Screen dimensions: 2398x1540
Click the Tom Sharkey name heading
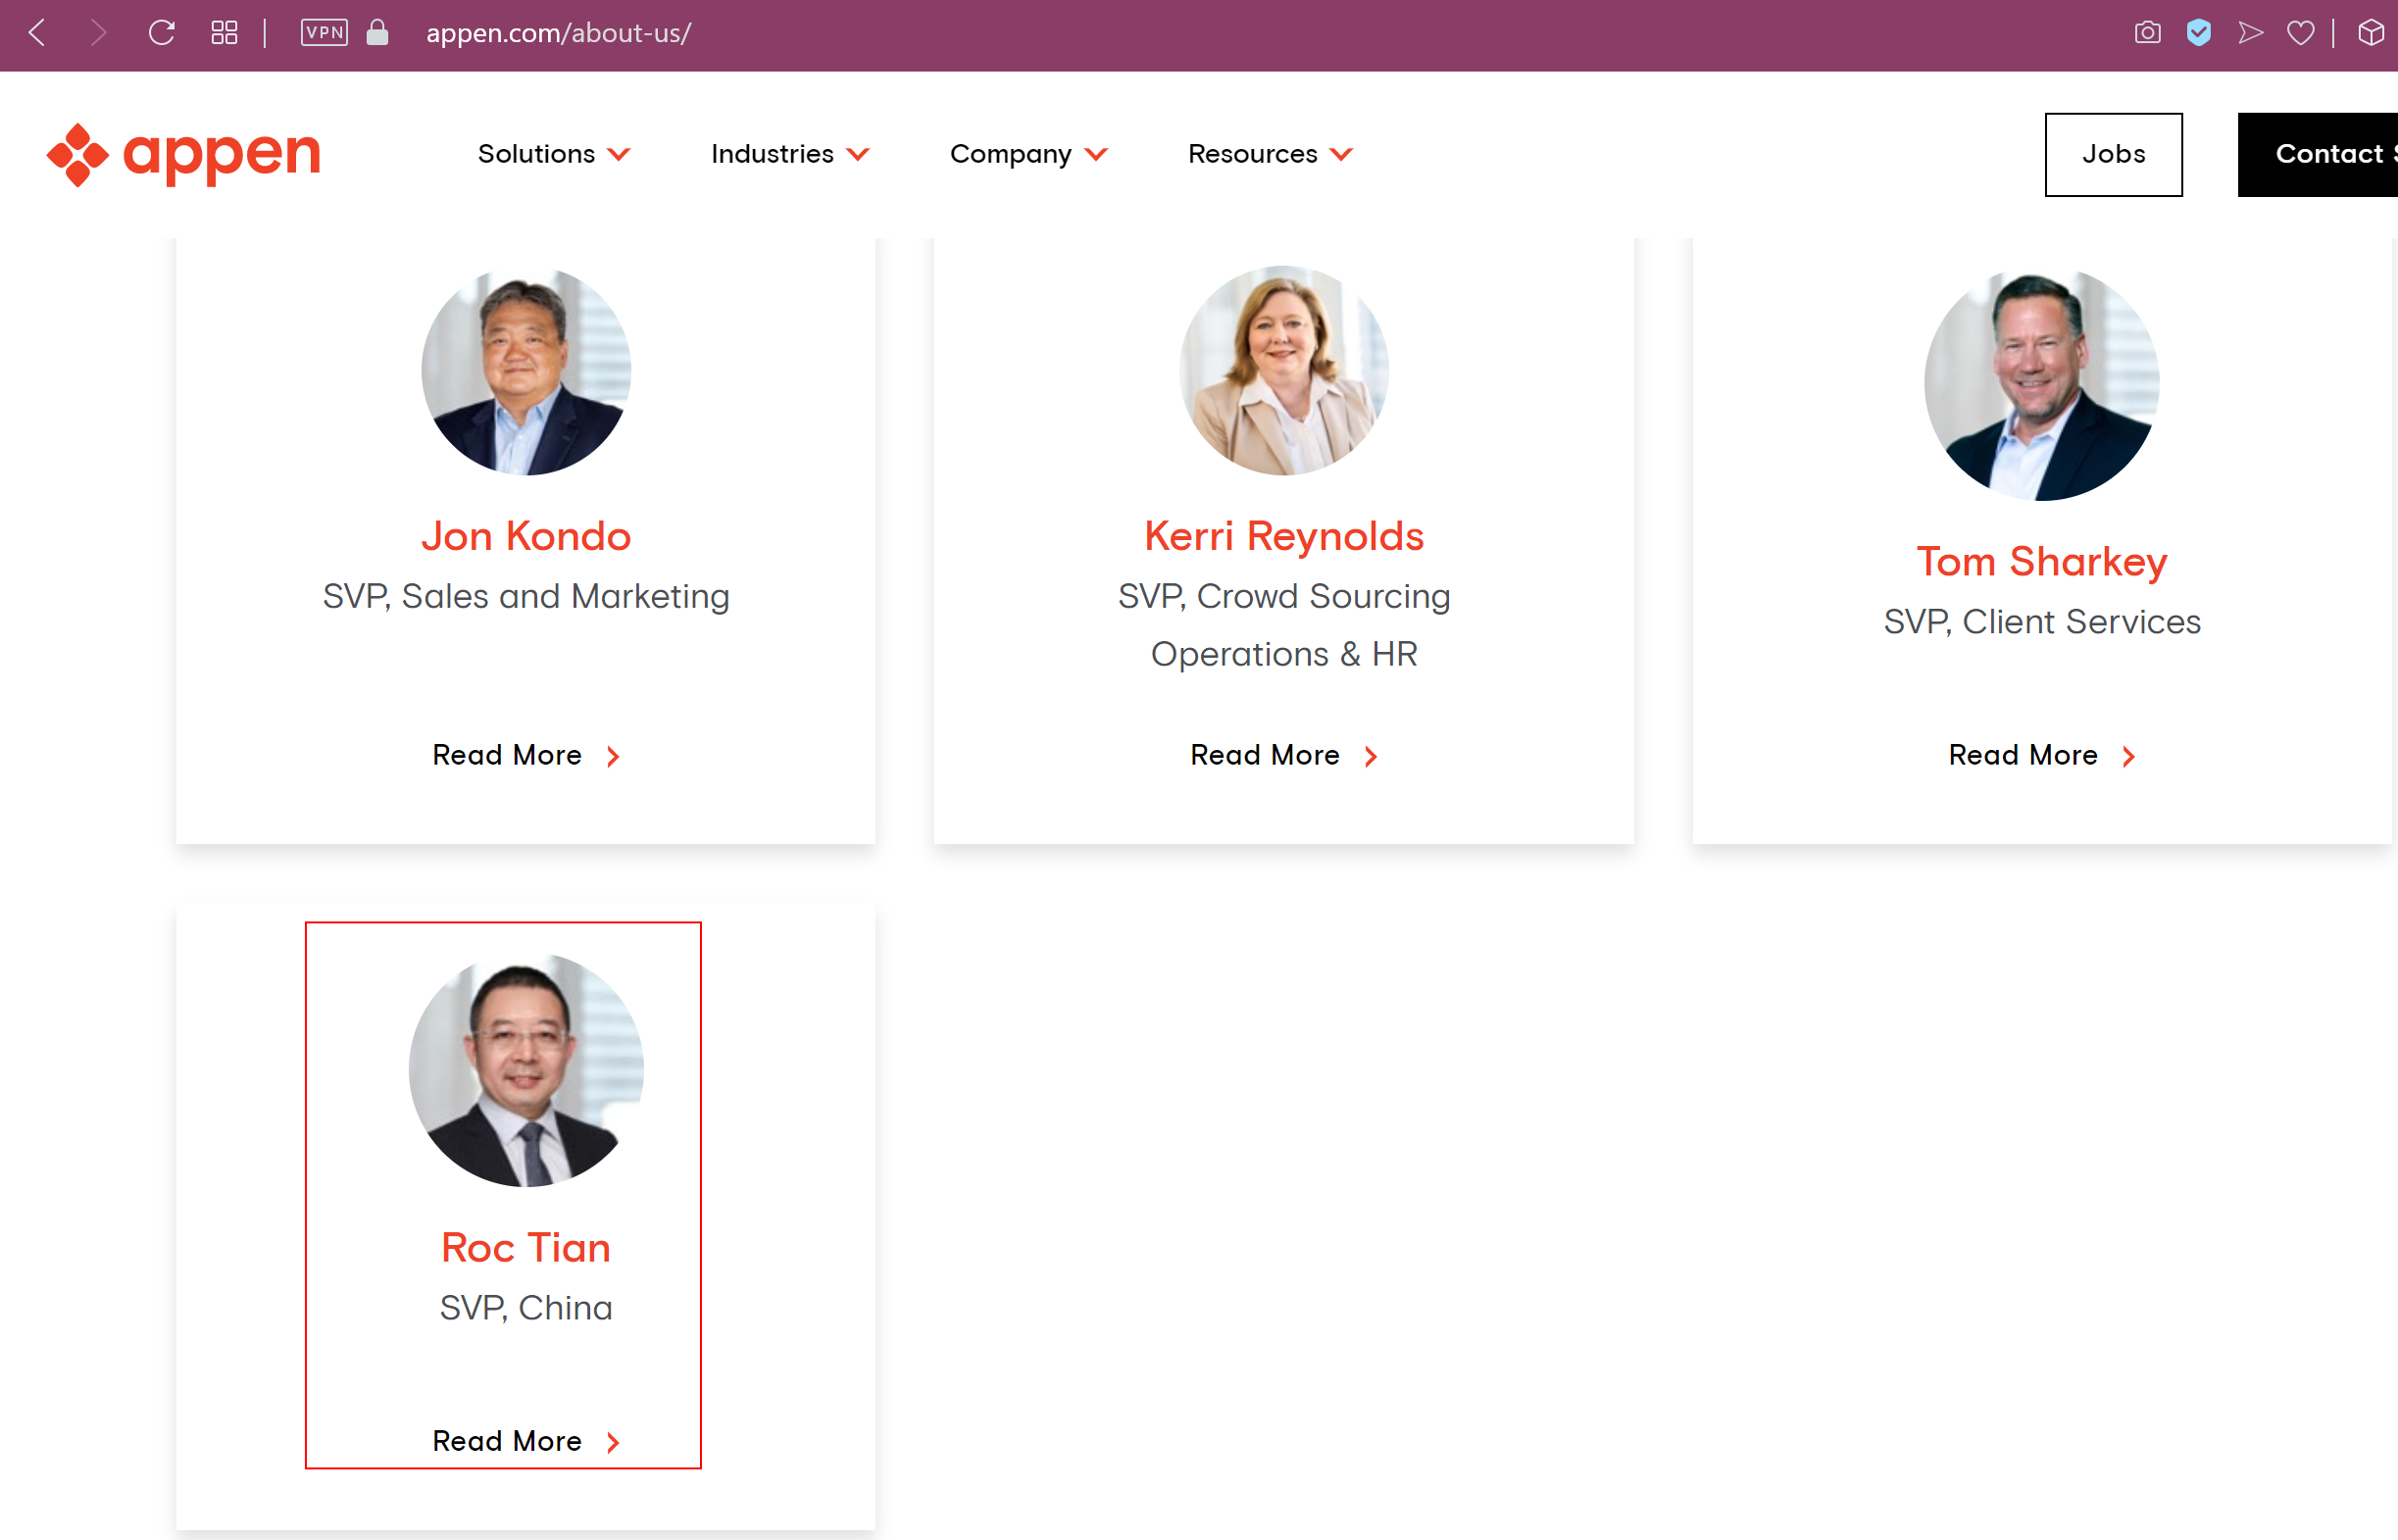2042,561
